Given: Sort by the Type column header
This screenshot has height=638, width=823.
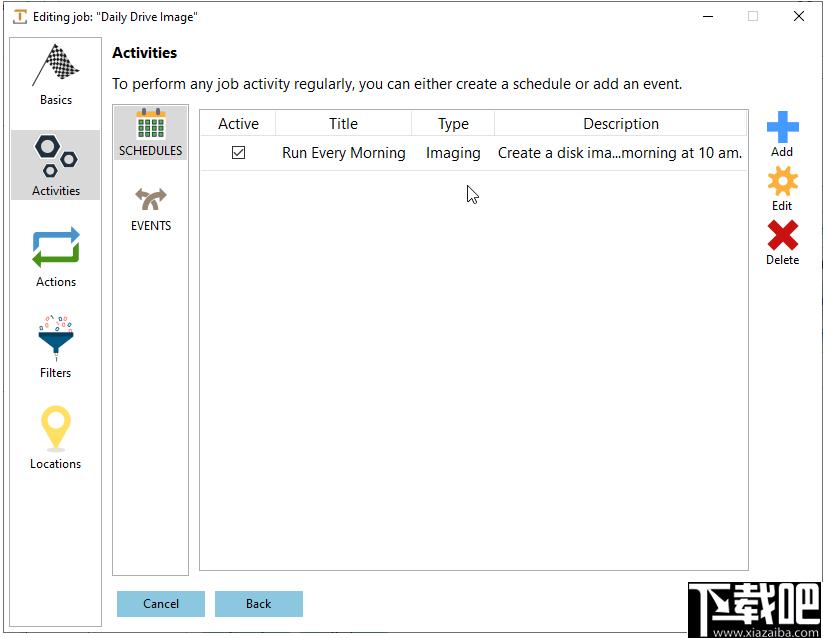Looking at the screenshot, I should (453, 124).
